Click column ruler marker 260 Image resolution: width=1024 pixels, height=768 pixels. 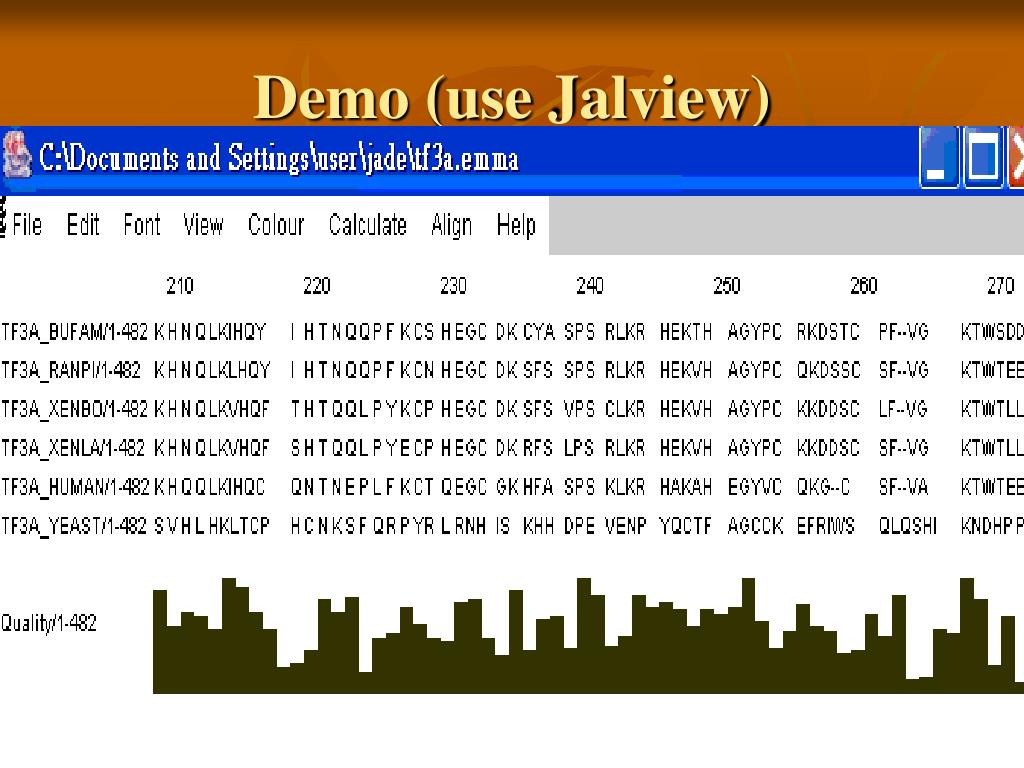863,285
